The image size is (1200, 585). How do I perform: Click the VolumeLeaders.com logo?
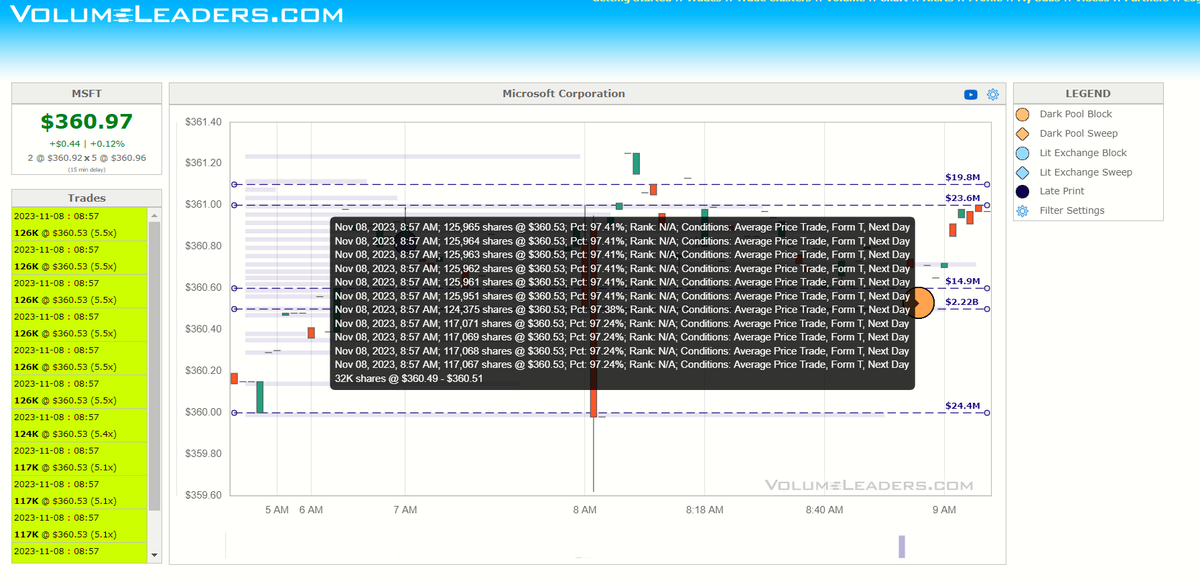point(175,15)
